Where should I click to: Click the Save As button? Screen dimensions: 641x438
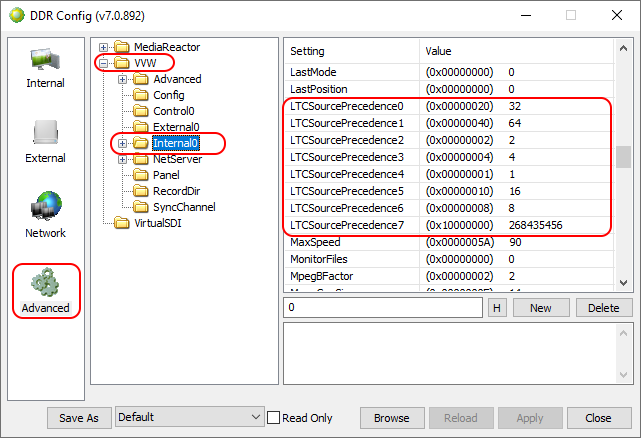(79, 418)
